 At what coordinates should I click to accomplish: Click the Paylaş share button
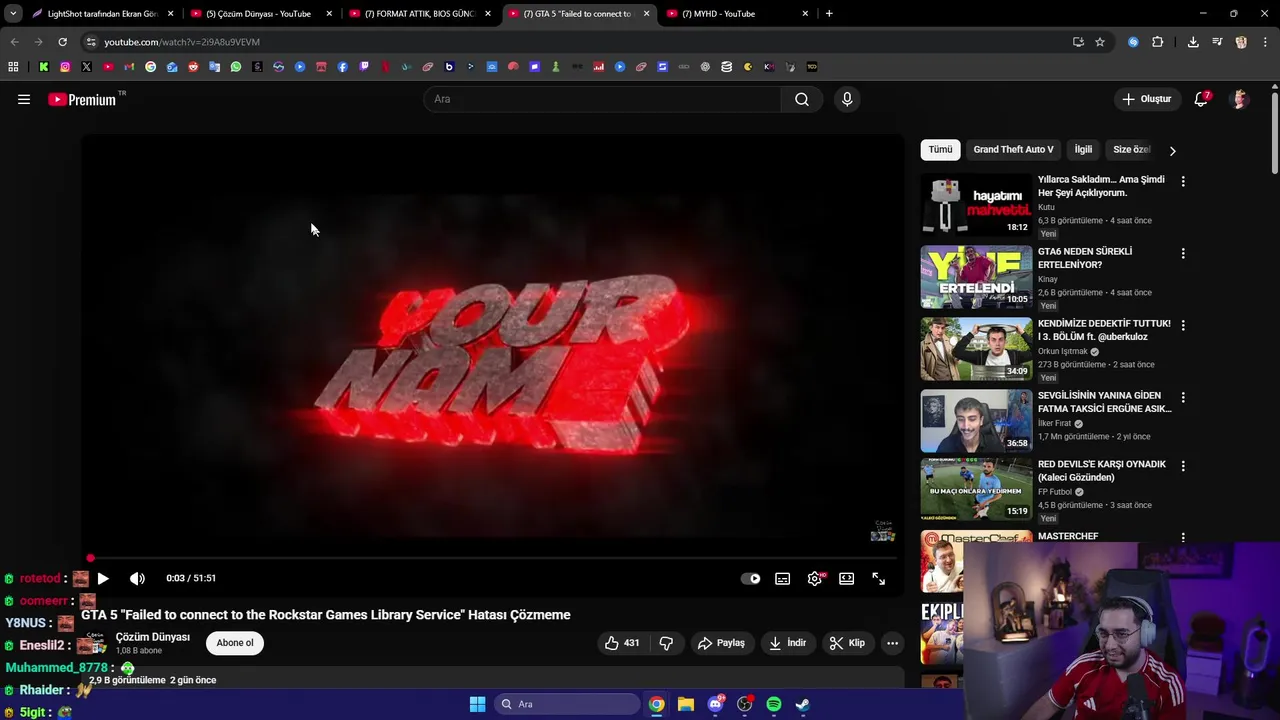[x=721, y=643]
